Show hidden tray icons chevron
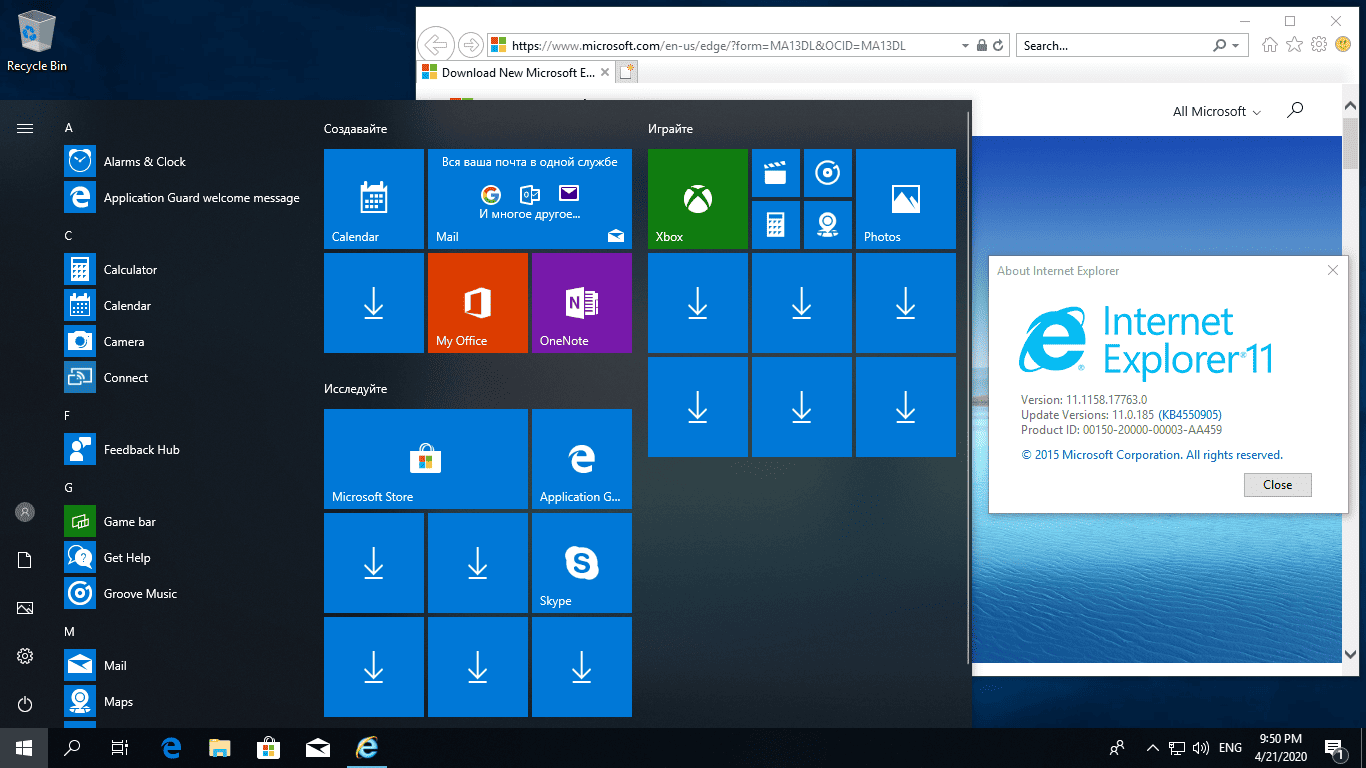 1152,748
